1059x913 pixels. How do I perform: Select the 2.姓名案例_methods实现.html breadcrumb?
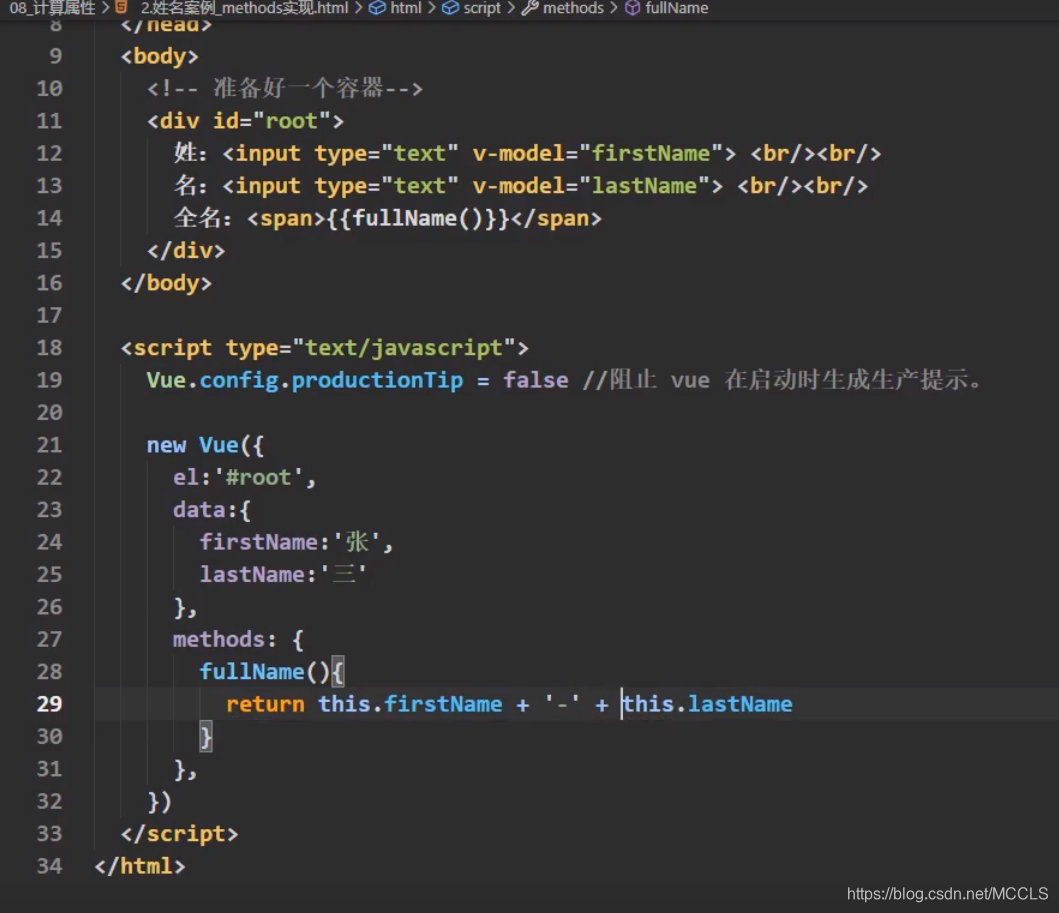click(244, 8)
